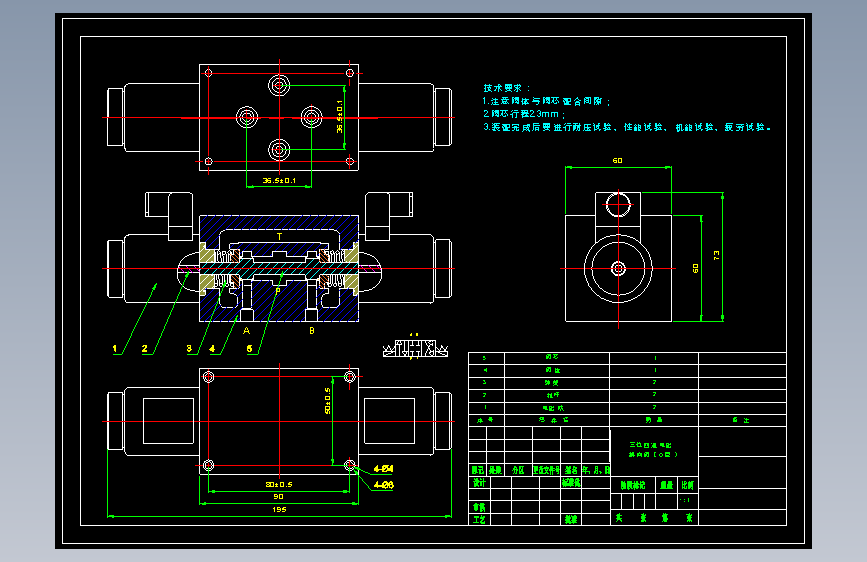Click port label 'T' in section view

click(x=279, y=236)
